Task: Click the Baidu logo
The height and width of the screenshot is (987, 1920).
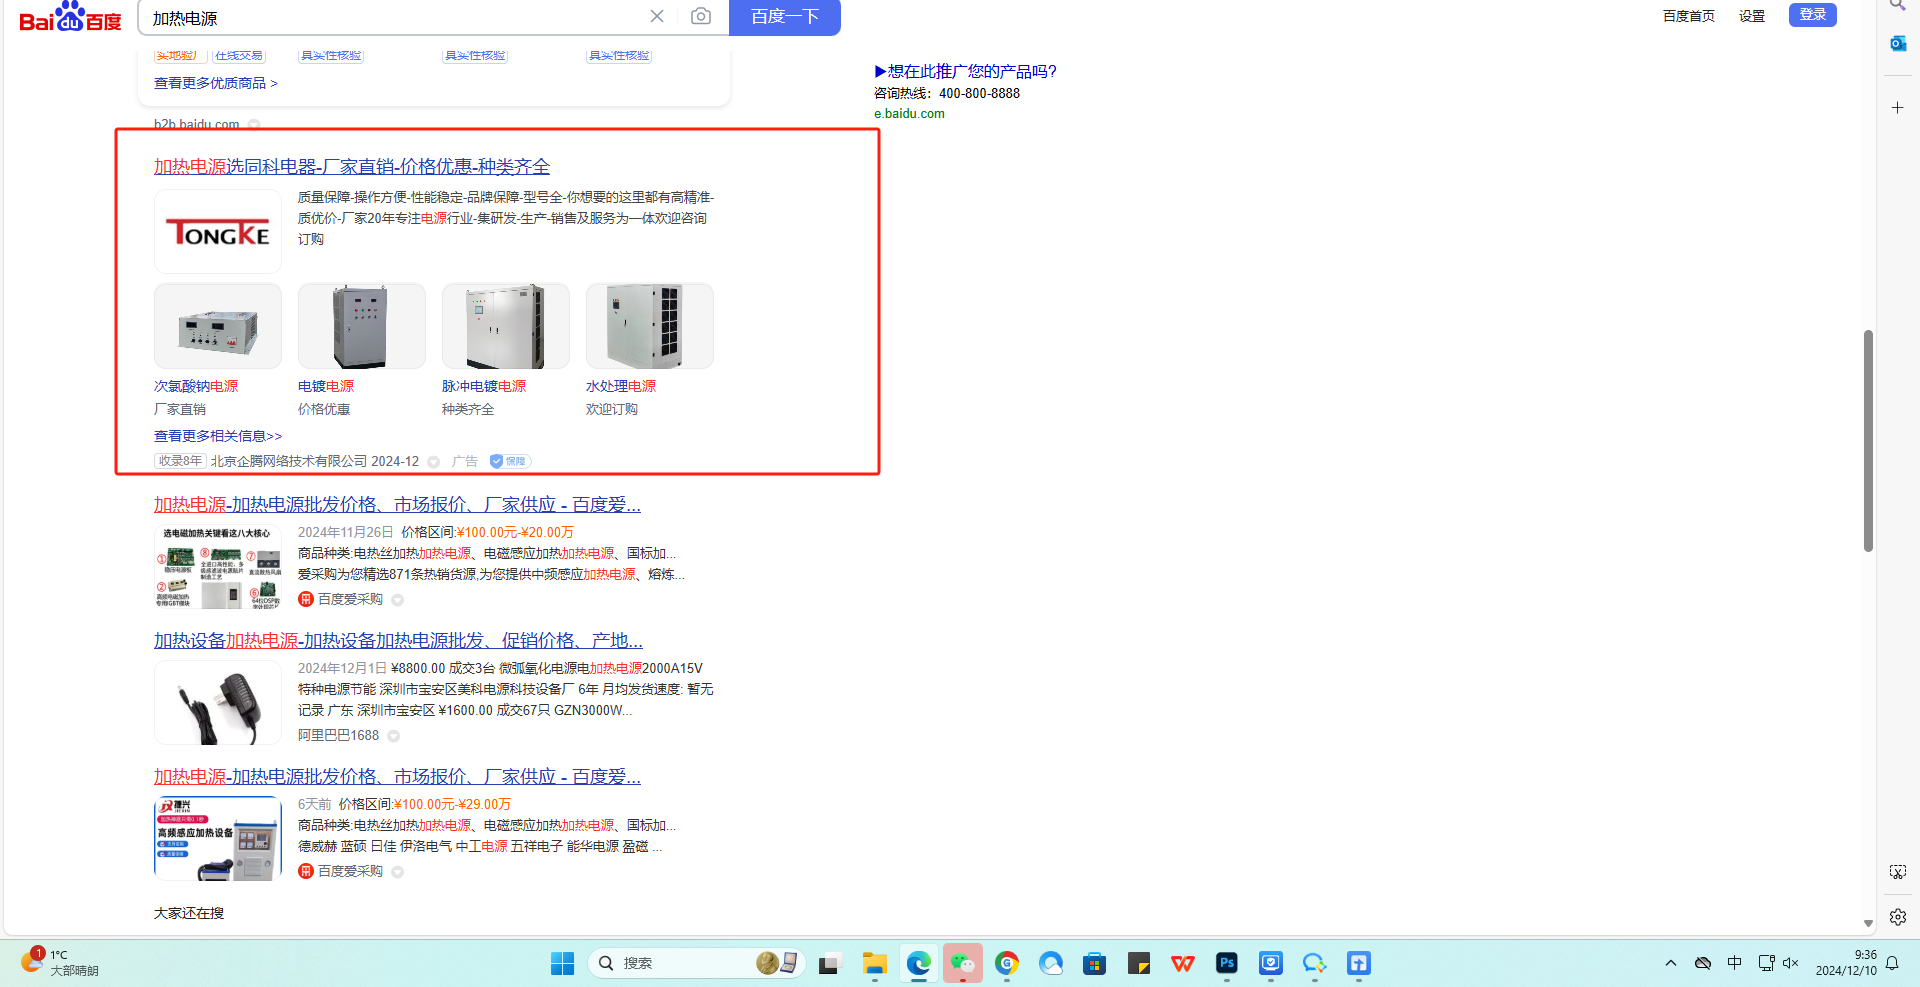Action: 70,17
